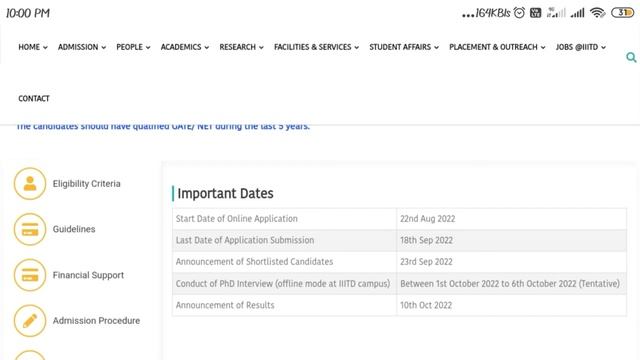The width and height of the screenshot is (640, 360).
Task: Click the "Between 1st October 2022" date cell
Action: (x=511, y=283)
